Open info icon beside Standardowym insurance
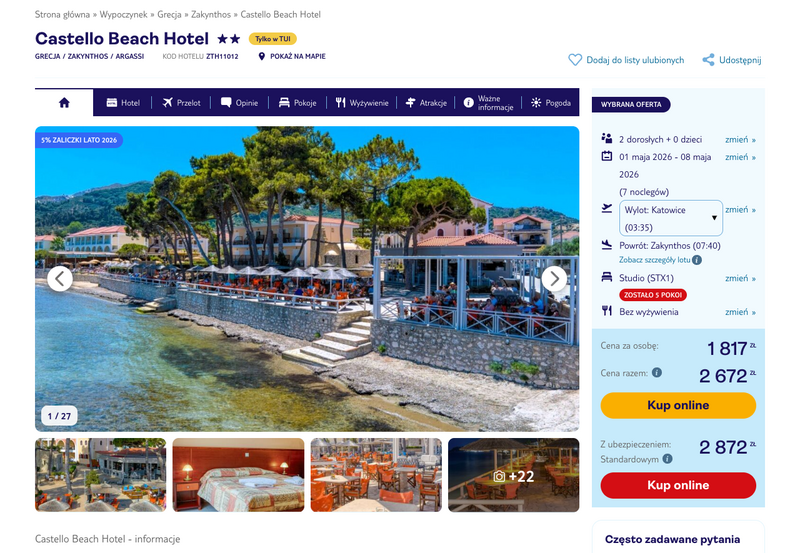800x553 pixels. click(667, 459)
